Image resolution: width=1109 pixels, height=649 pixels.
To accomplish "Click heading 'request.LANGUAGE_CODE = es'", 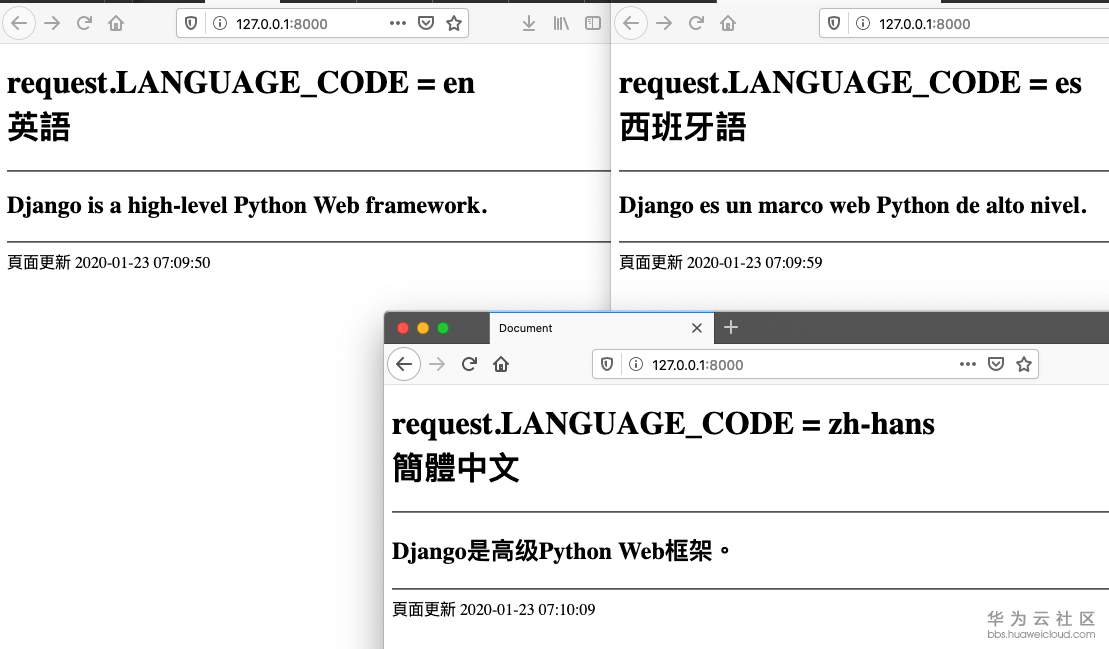I will point(850,83).
